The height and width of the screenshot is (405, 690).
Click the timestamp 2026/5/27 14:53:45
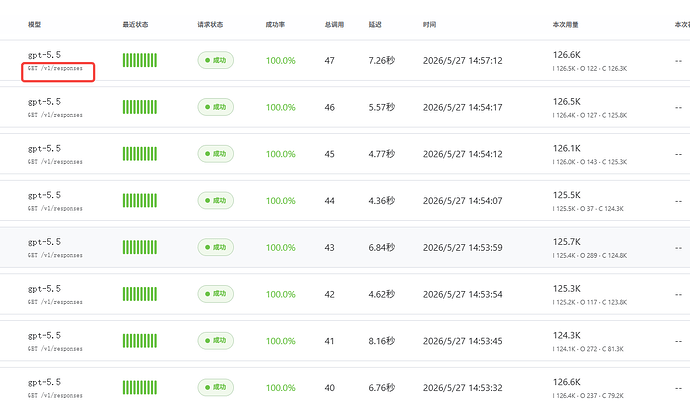tap(462, 341)
